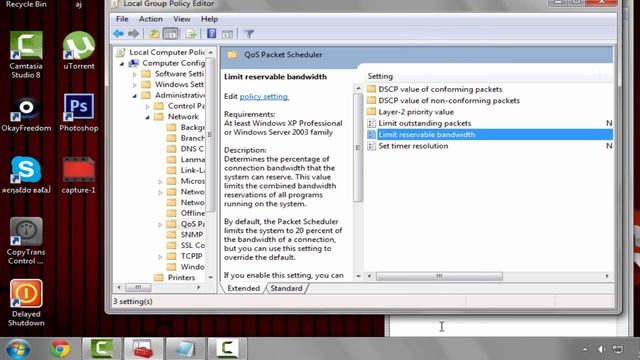
Task: Select Set timer resolution setting
Action: 413,146
